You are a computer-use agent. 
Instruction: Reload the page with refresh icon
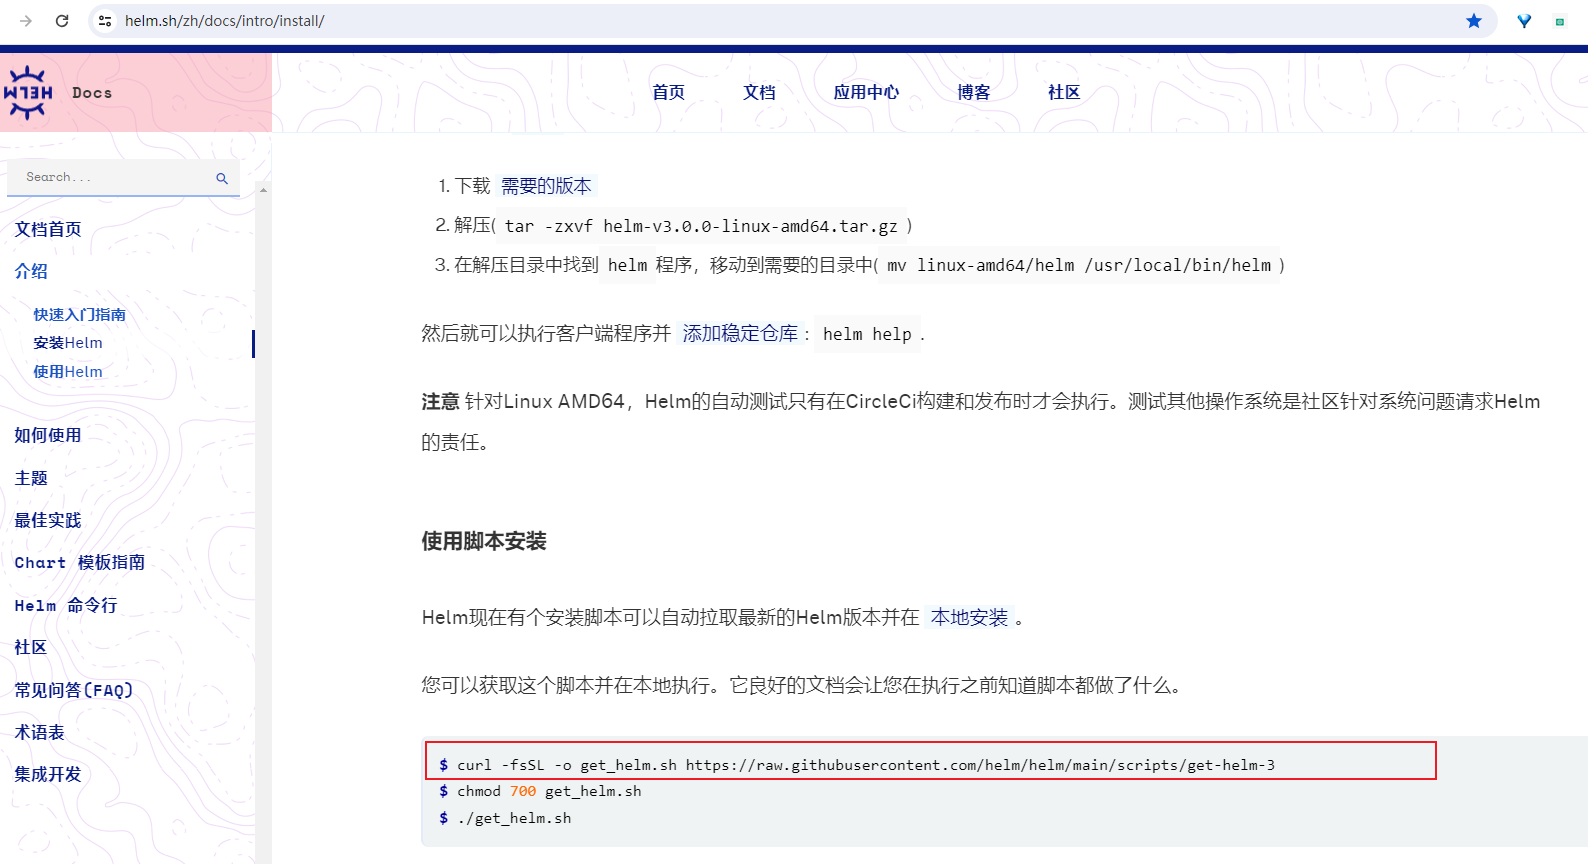tap(62, 21)
